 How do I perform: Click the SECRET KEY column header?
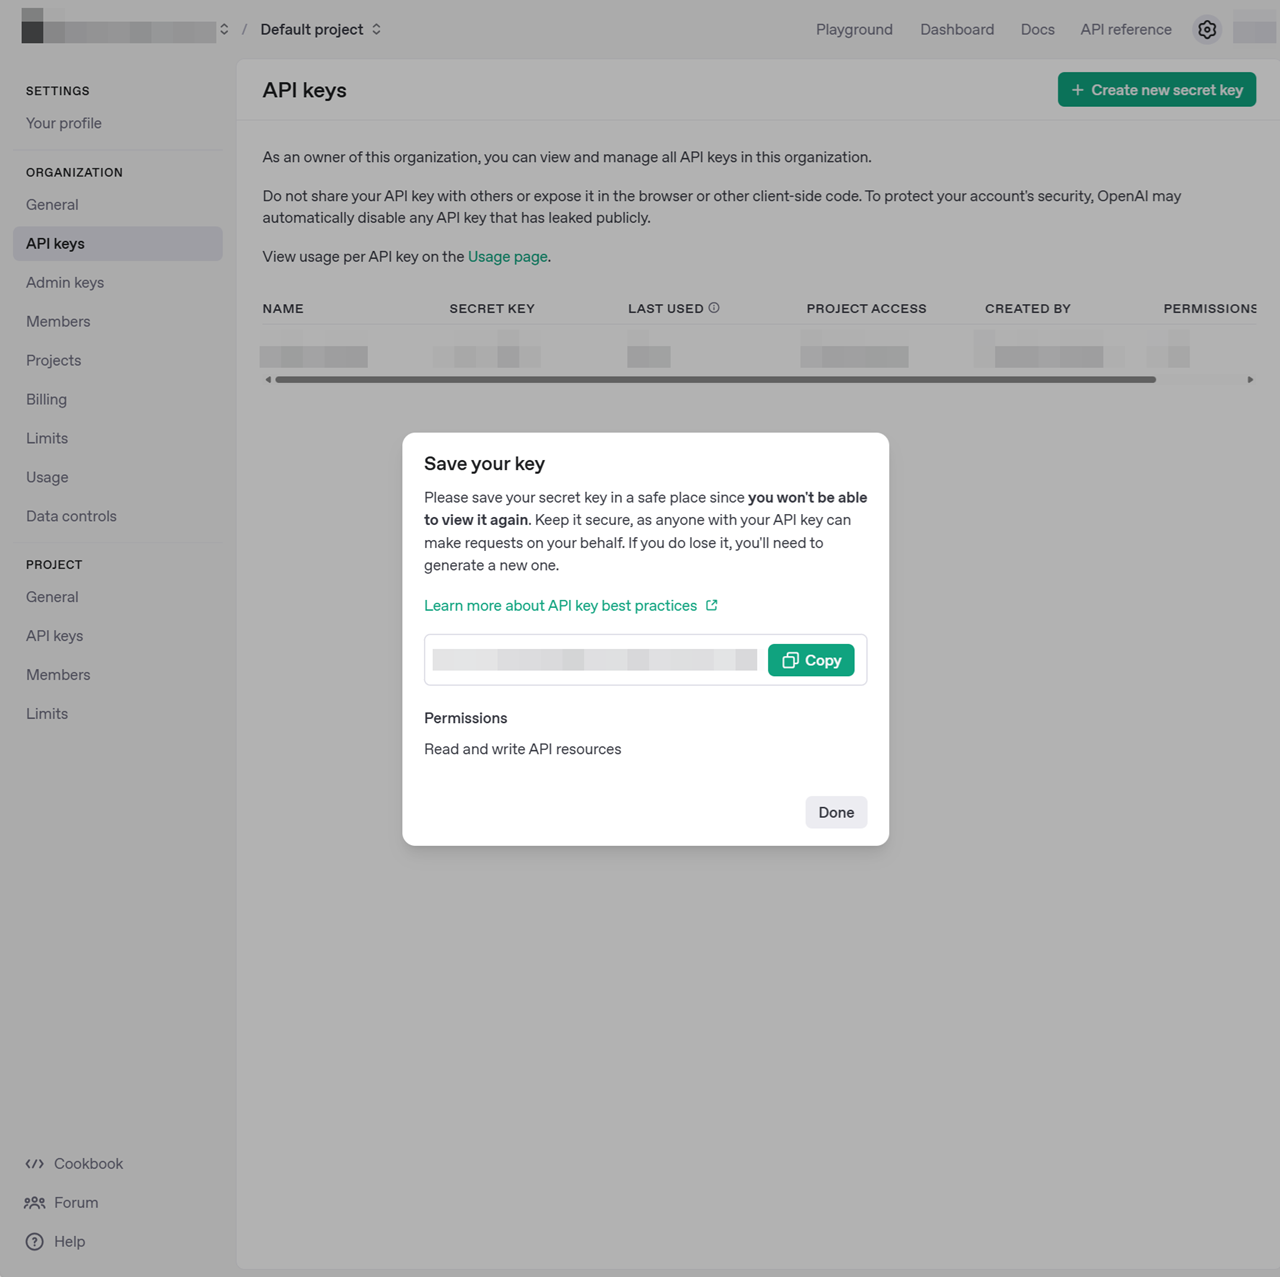[x=492, y=309]
